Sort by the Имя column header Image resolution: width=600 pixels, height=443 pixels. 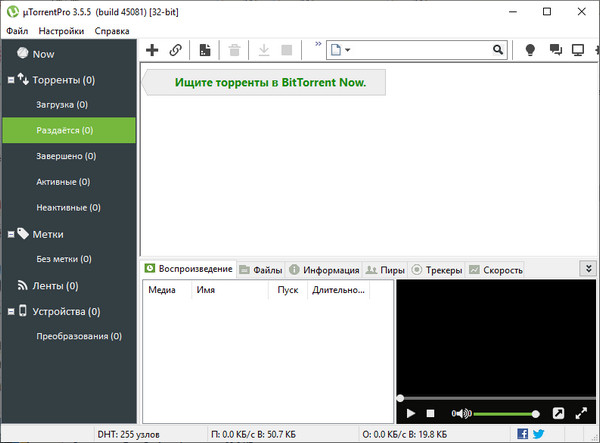coord(230,290)
